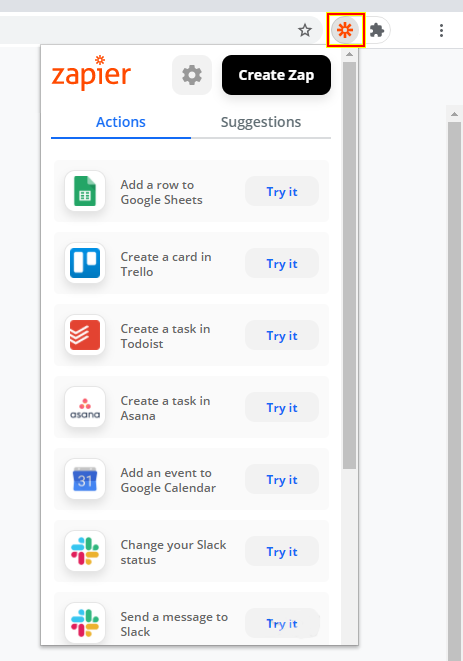The image size is (463, 661).
Task: Click the page scrollbar up arrow
Action: (x=454, y=114)
